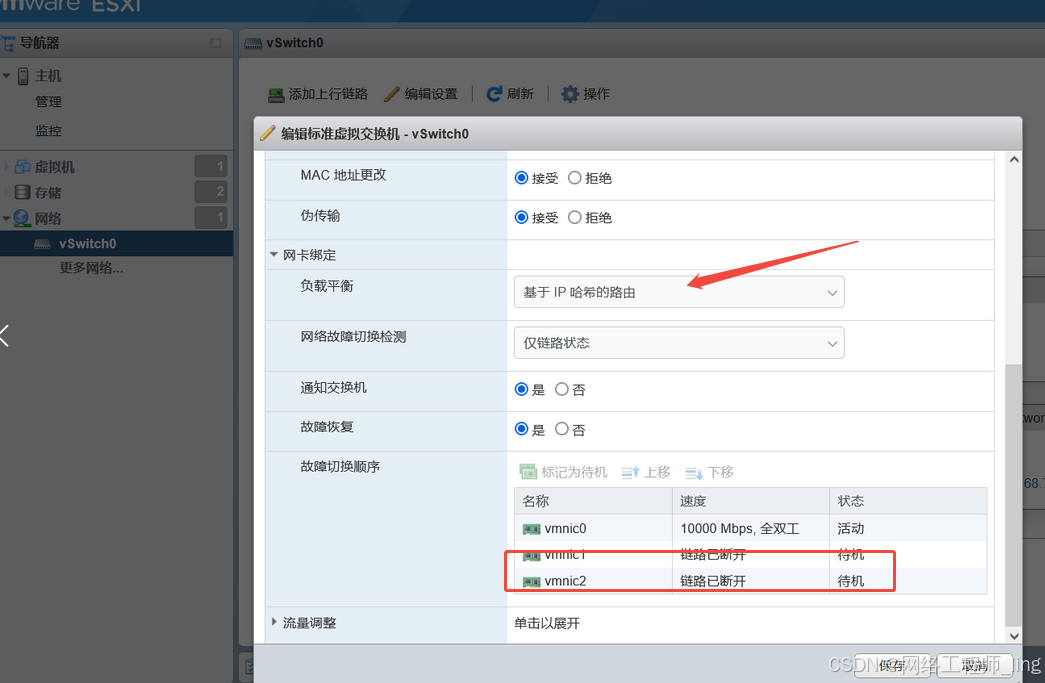The width and height of the screenshot is (1045, 683).
Task: Click the 导航器 tree icon in the header
Action: click(x=8, y=43)
